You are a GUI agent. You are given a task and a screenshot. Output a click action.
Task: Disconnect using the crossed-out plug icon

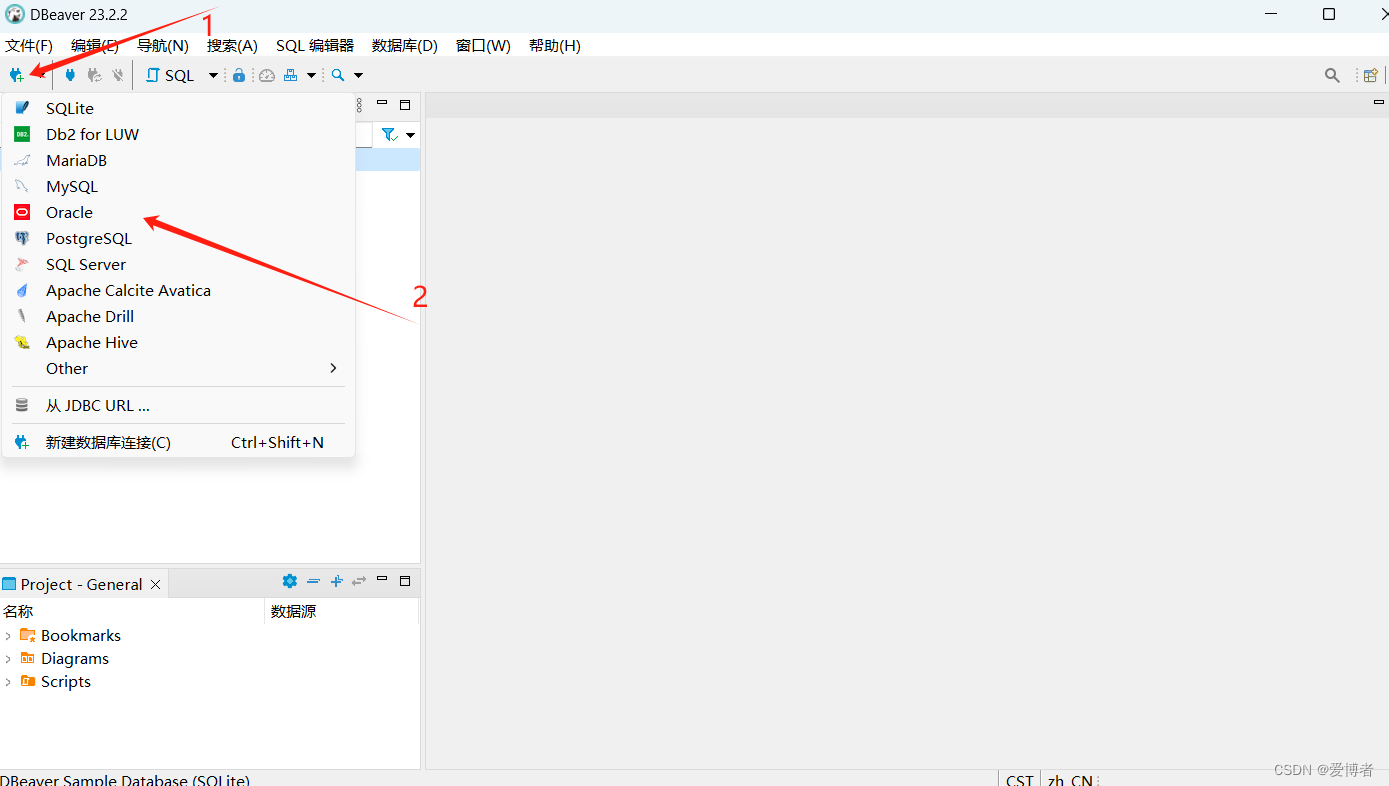coord(118,74)
